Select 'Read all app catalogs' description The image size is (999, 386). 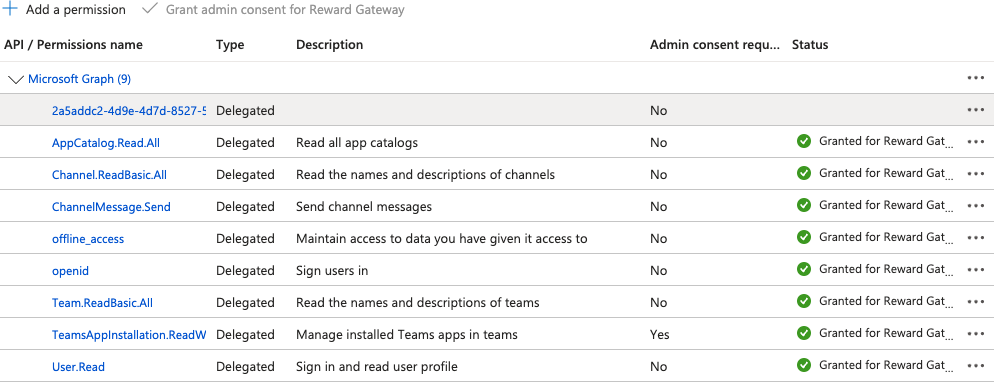pyautogui.click(x=357, y=143)
